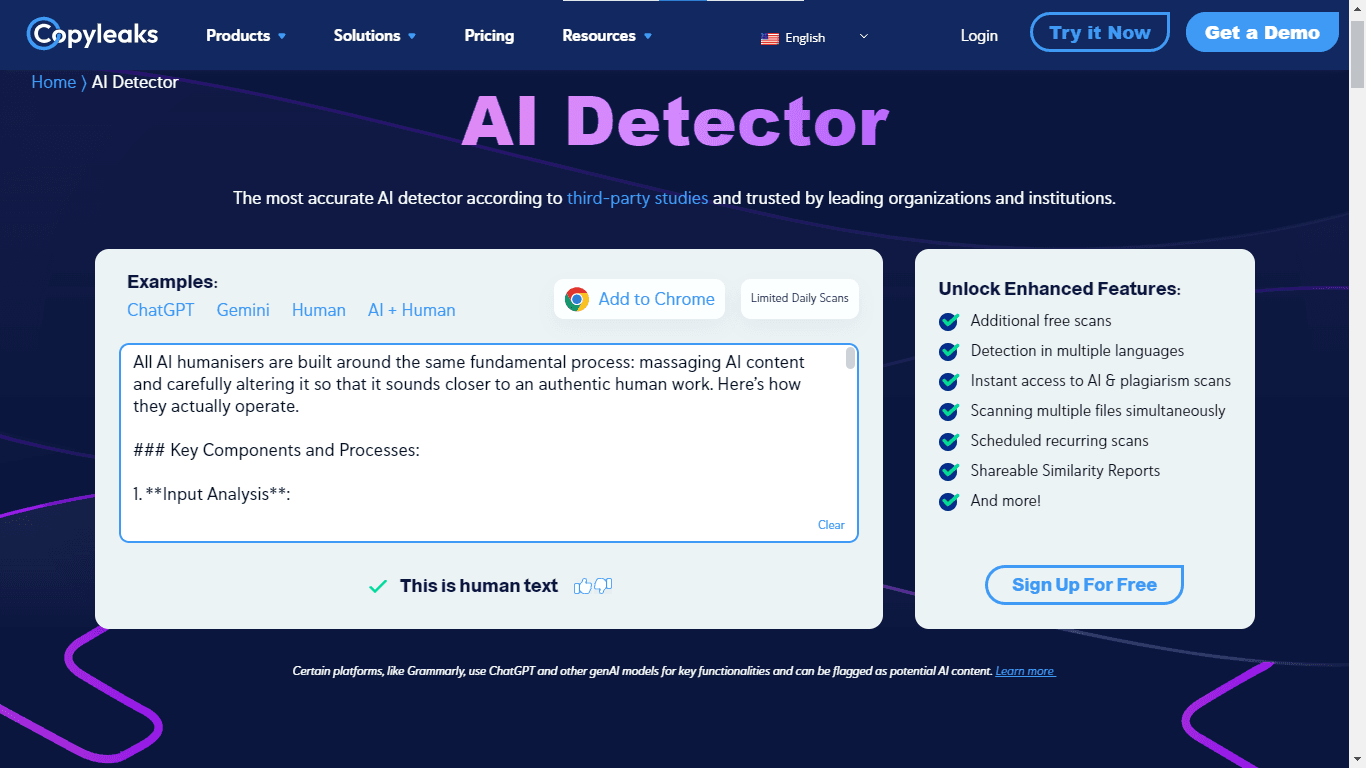Go to the Pricing page
The height and width of the screenshot is (768, 1366).
pyautogui.click(x=489, y=36)
